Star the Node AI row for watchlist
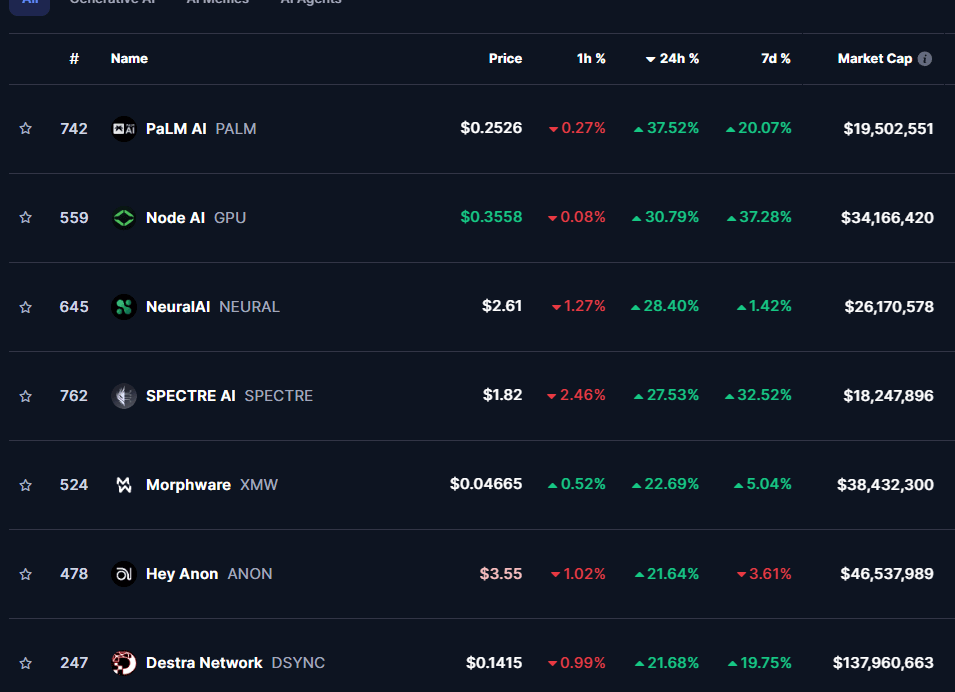This screenshot has height=692, width=955. pyautogui.click(x=26, y=217)
